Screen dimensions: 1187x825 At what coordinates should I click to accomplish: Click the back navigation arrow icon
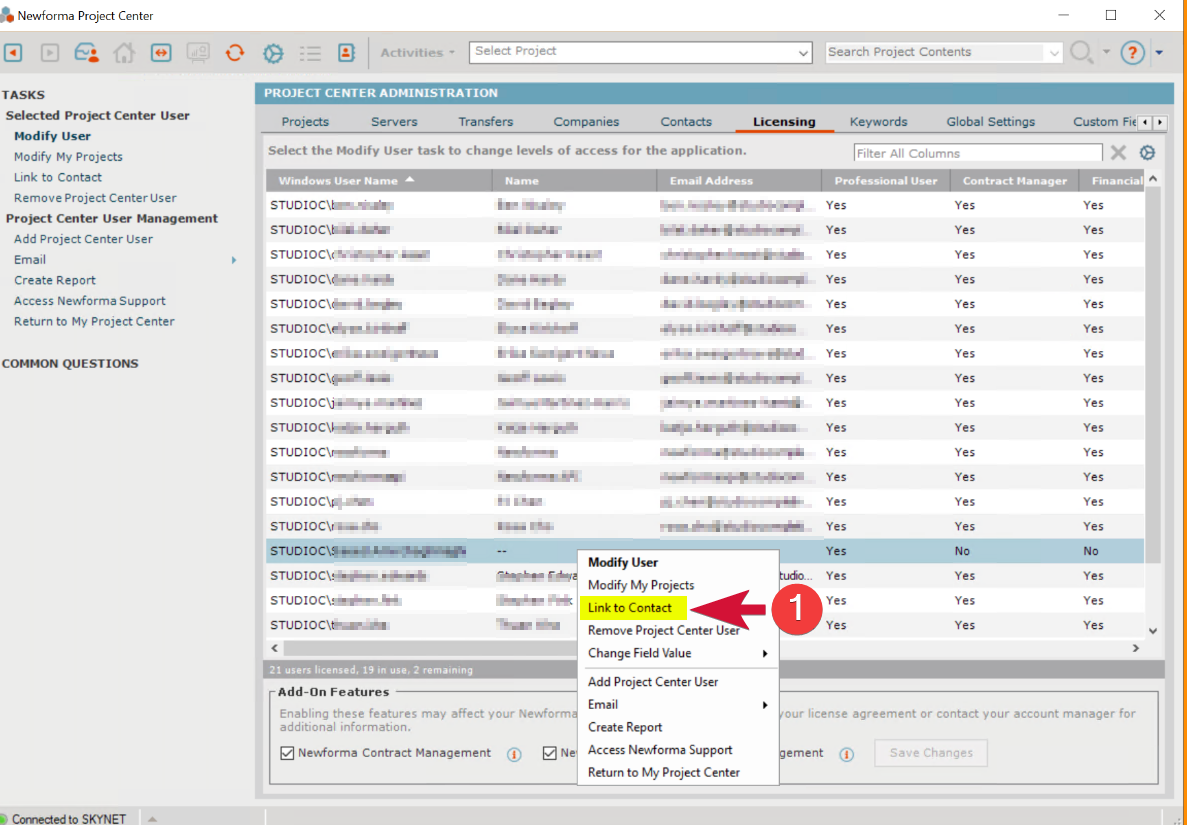pyautogui.click(x=13, y=52)
